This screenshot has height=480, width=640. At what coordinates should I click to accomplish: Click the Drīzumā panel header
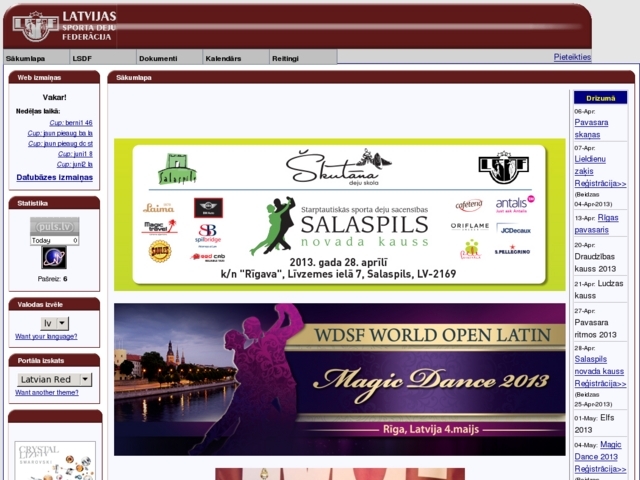coord(600,98)
